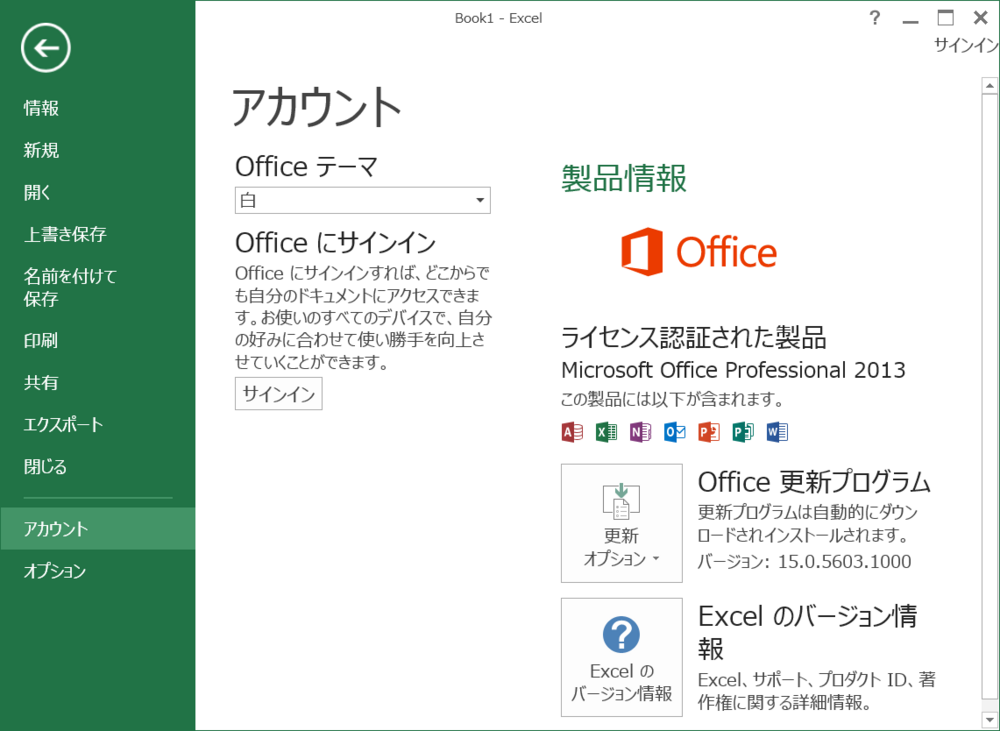This screenshot has width=1000, height=731.
Task: Click the サインイン link at the top right
Action: 966,45
